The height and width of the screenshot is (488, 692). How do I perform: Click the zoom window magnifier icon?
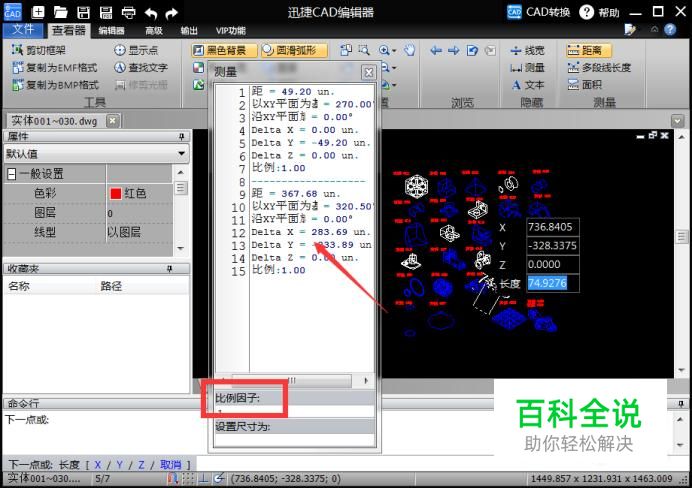(x=364, y=50)
